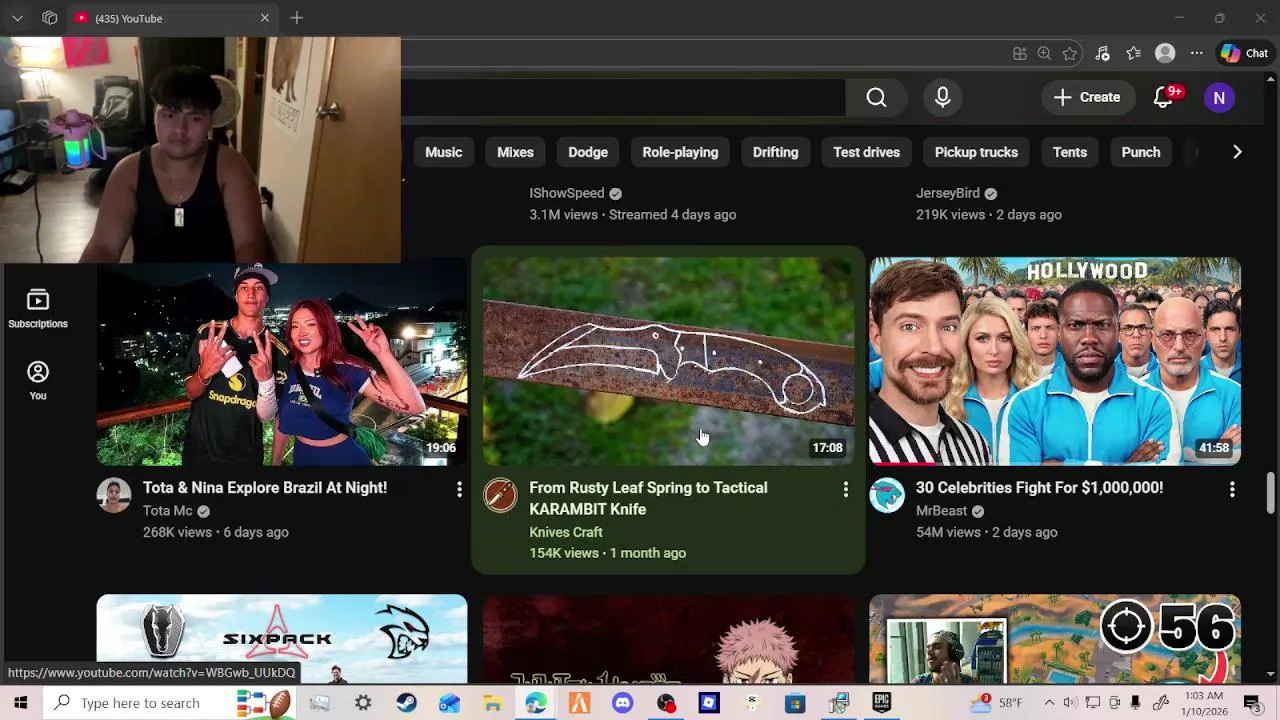The width and height of the screenshot is (1280, 720).
Task: Open the Create button
Action: point(1087,97)
